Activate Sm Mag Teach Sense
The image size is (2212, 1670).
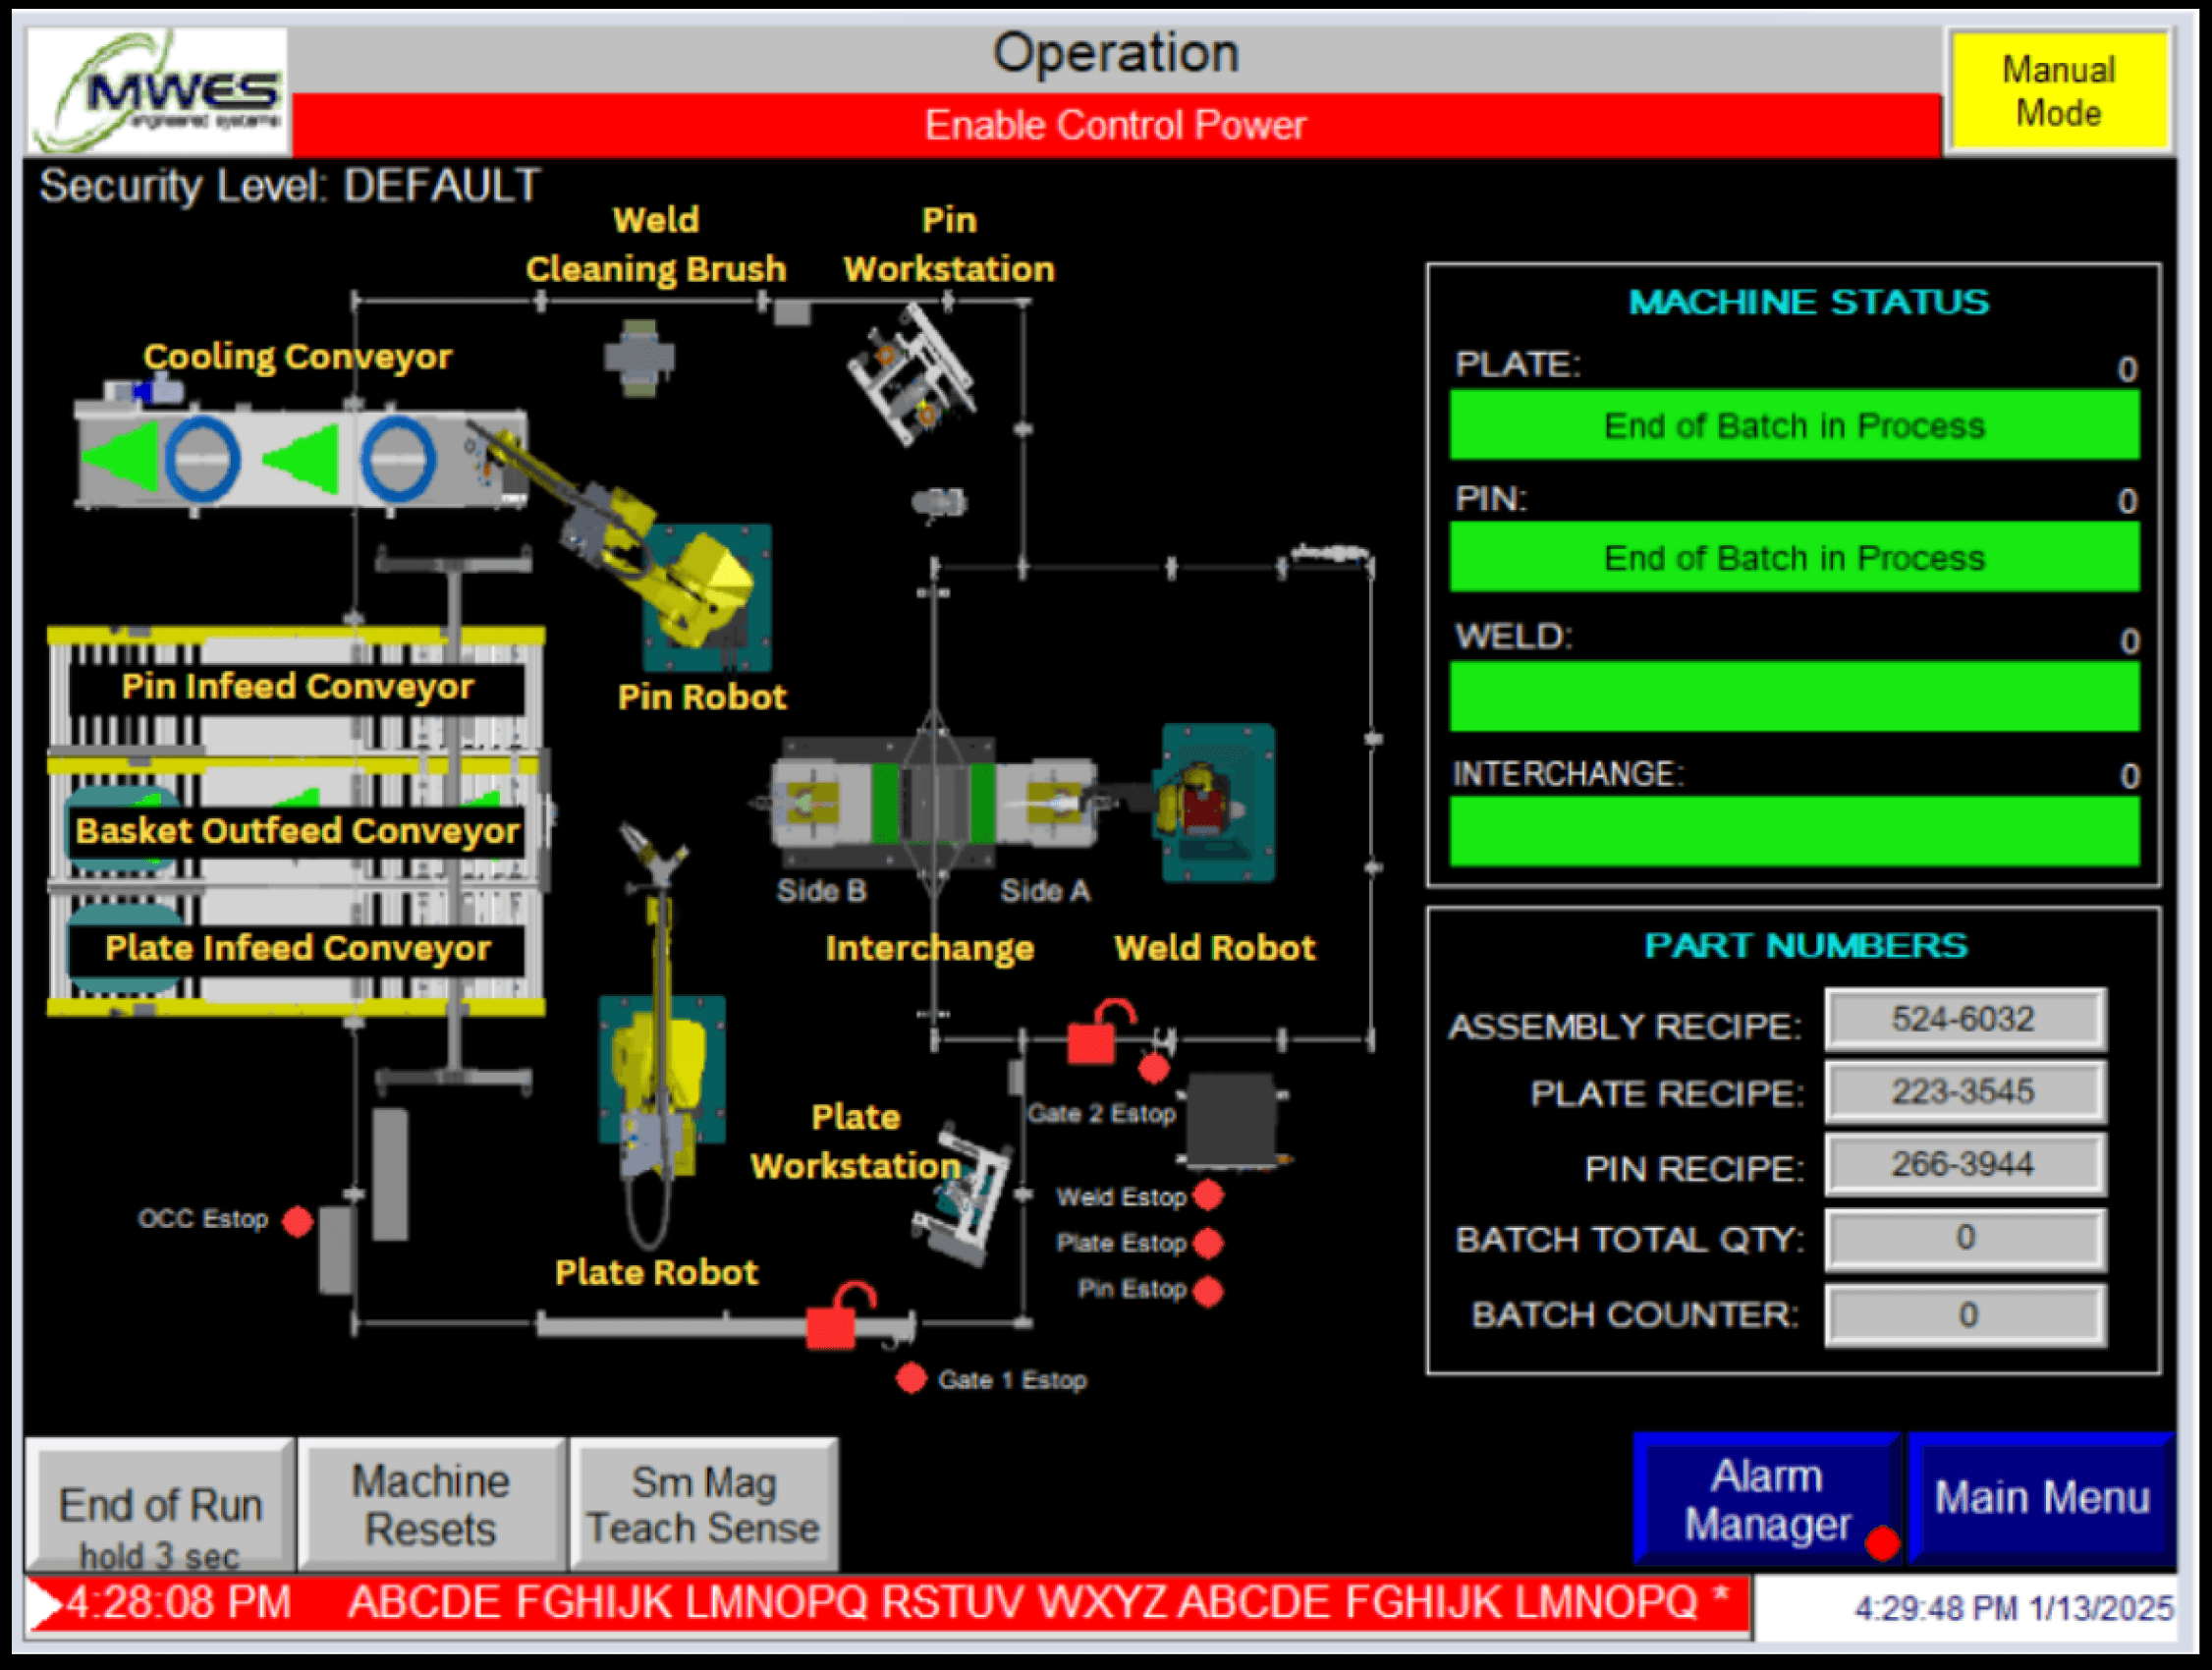[x=703, y=1505]
